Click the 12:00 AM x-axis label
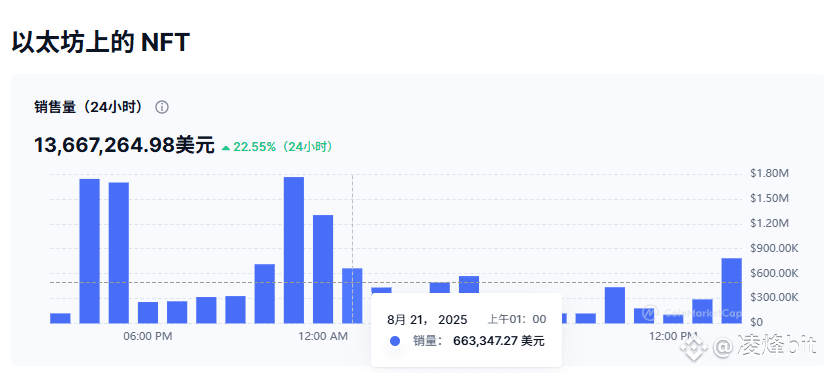 click(x=323, y=336)
